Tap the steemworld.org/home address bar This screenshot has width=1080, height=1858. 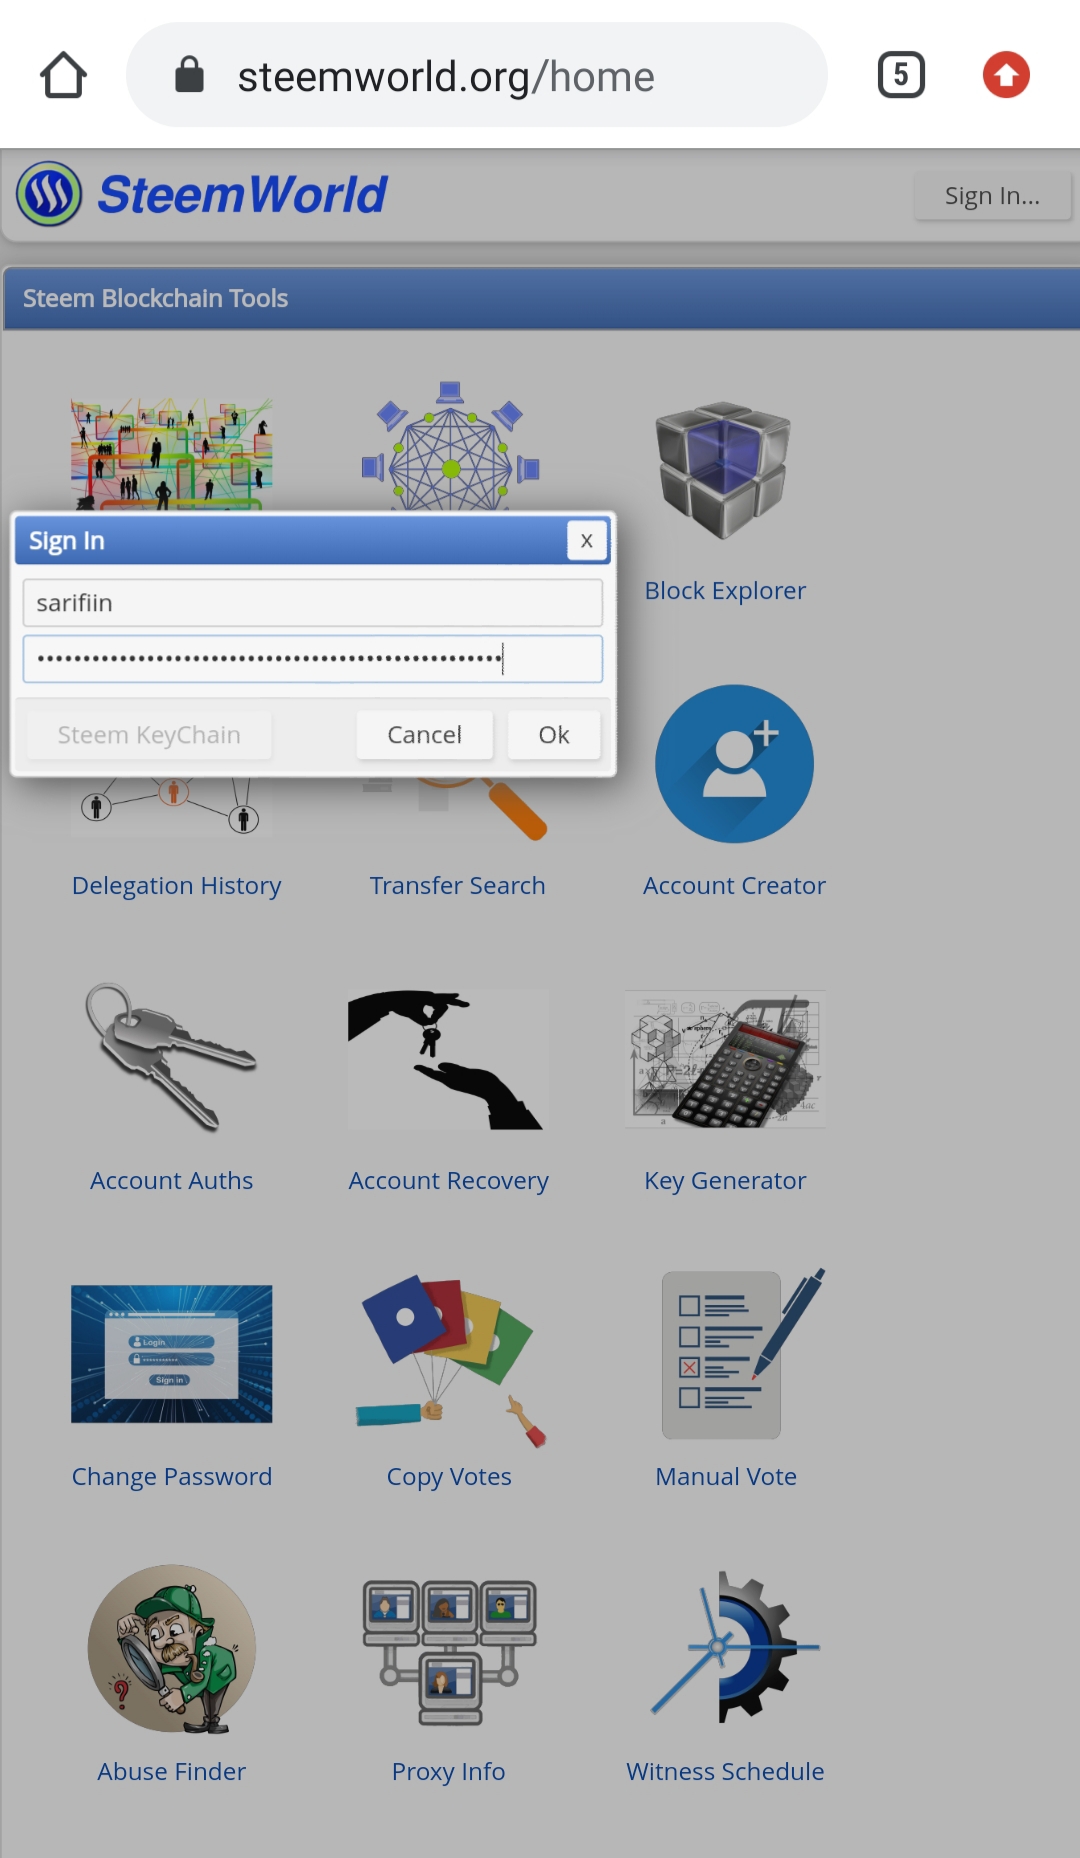pyautogui.click(x=477, y=75)
